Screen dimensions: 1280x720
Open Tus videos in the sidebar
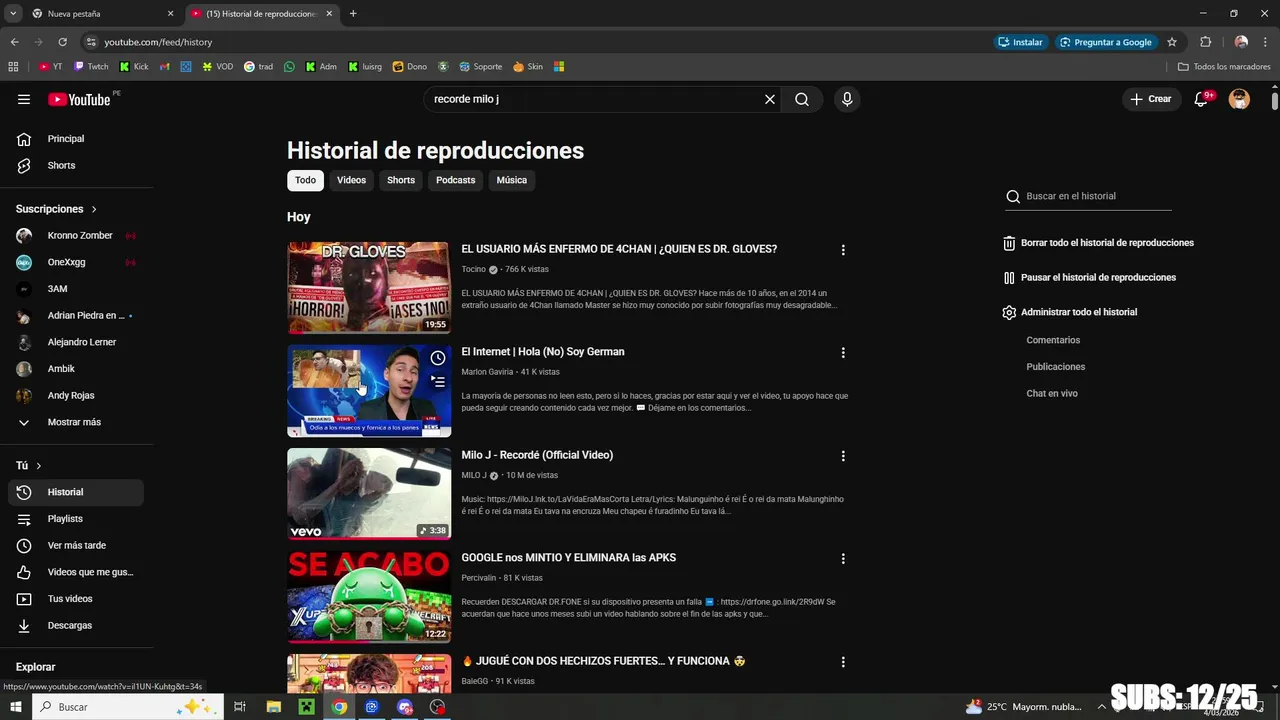click(x=76, y=599)
